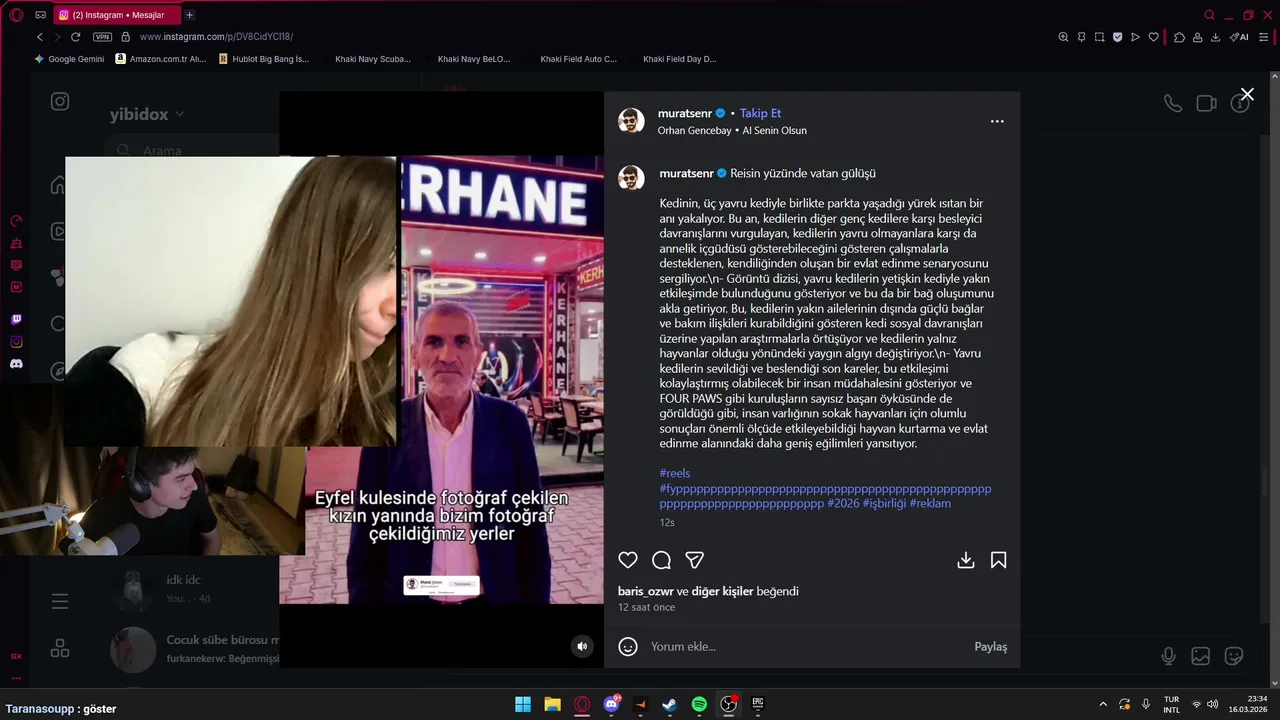Switch to the Instagram Mesajlar tab
The image size is (1280, 720).
(x=115, y=15)
